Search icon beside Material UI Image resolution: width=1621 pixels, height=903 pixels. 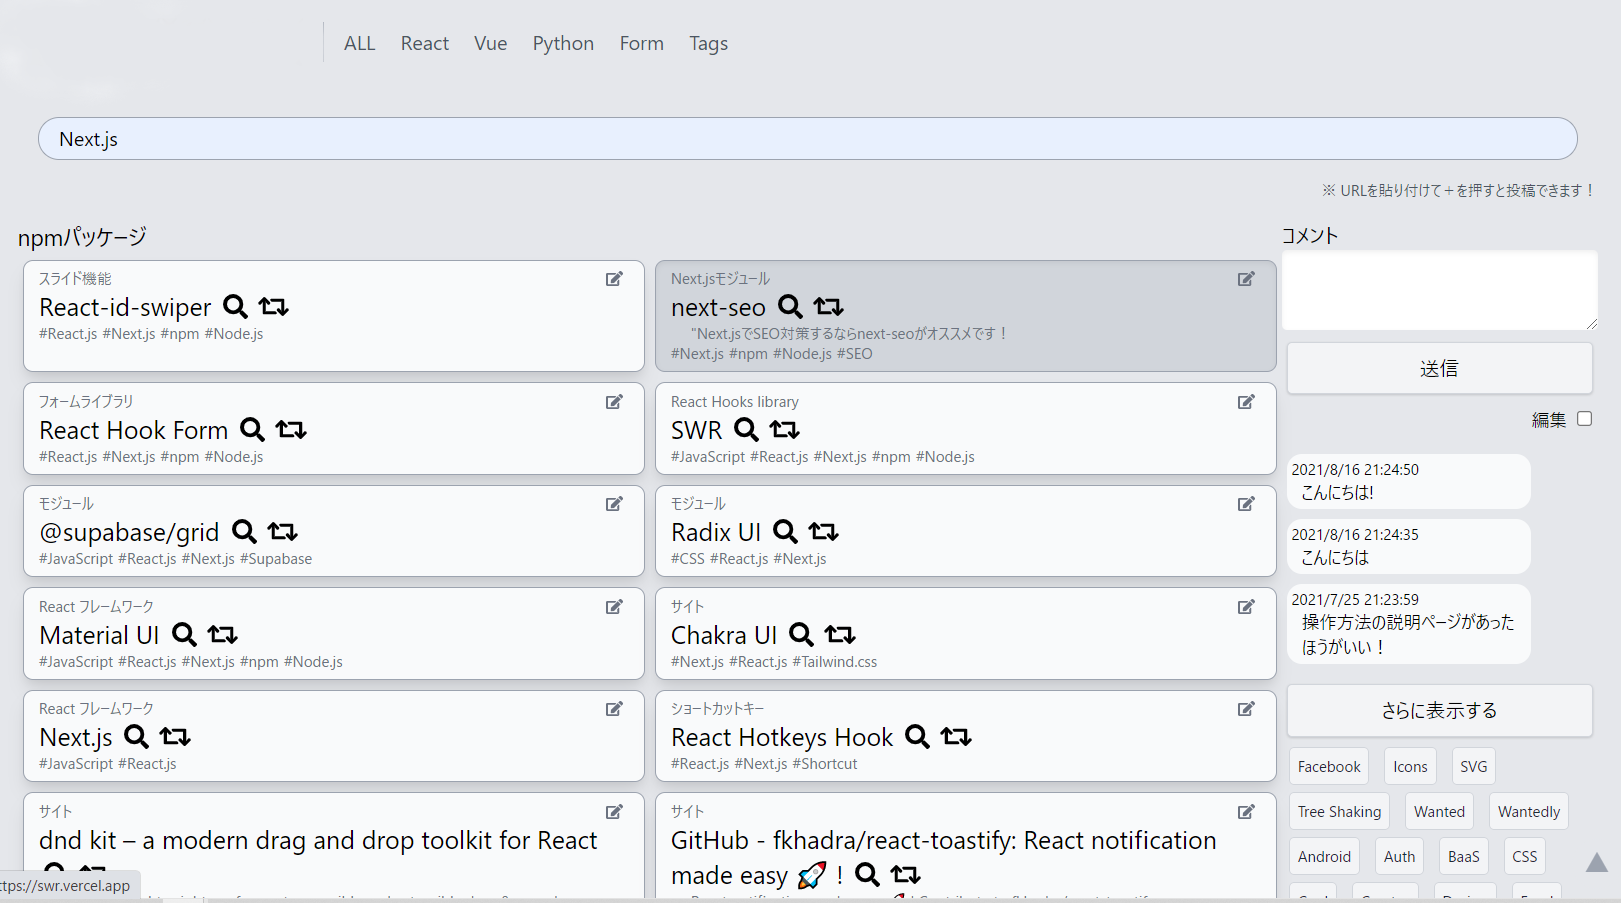coord(184,634)
